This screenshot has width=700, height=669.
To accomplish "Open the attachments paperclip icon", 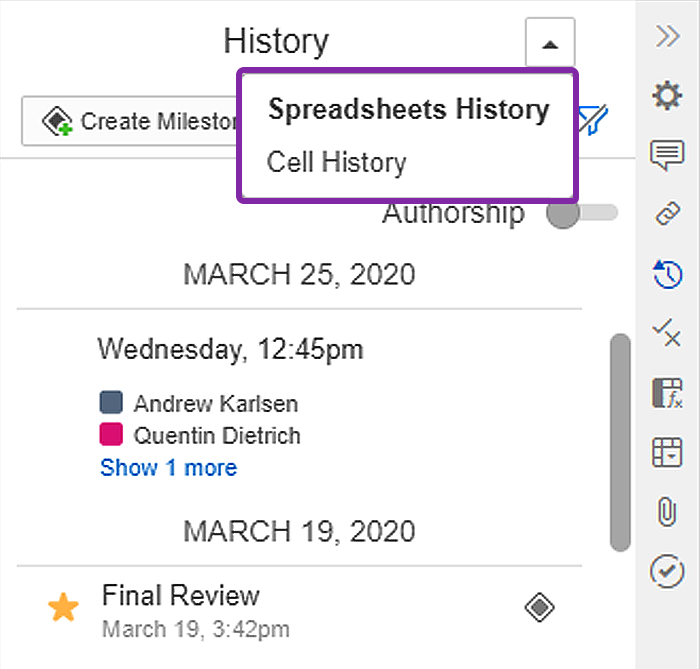I will 667,511.
